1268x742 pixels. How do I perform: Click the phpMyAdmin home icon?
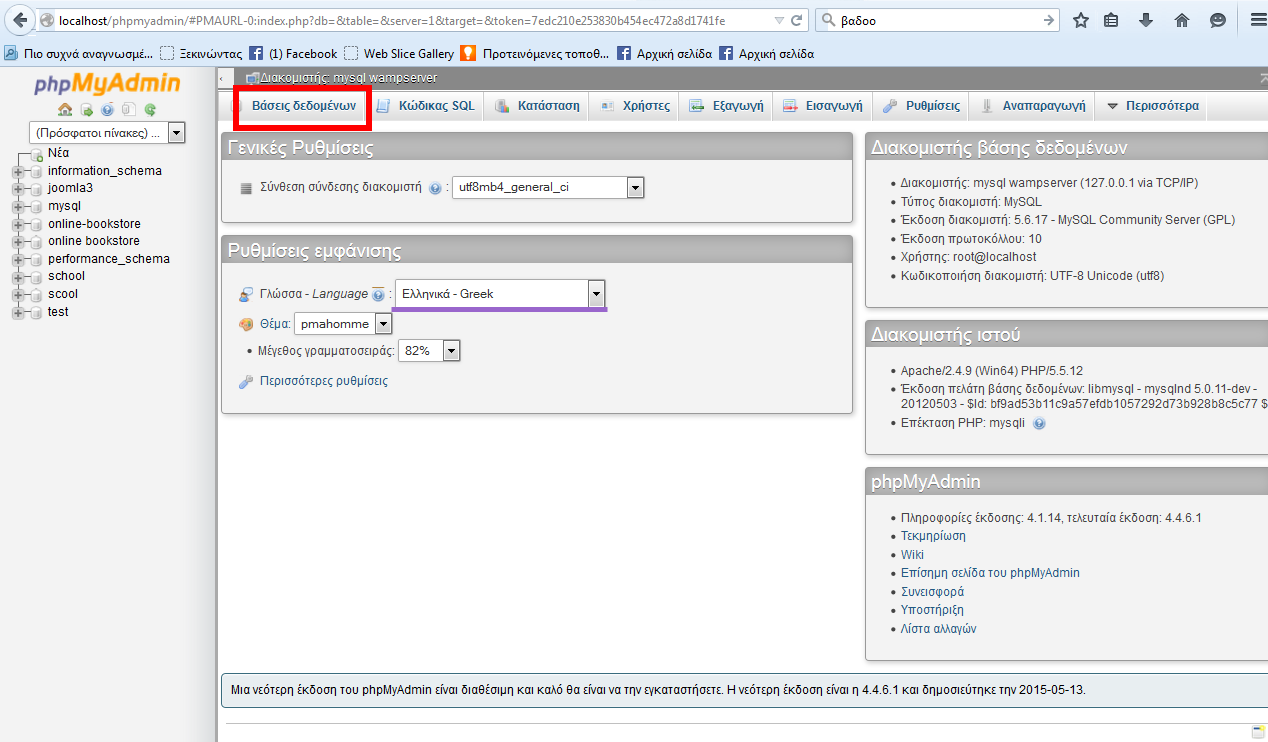65,110
